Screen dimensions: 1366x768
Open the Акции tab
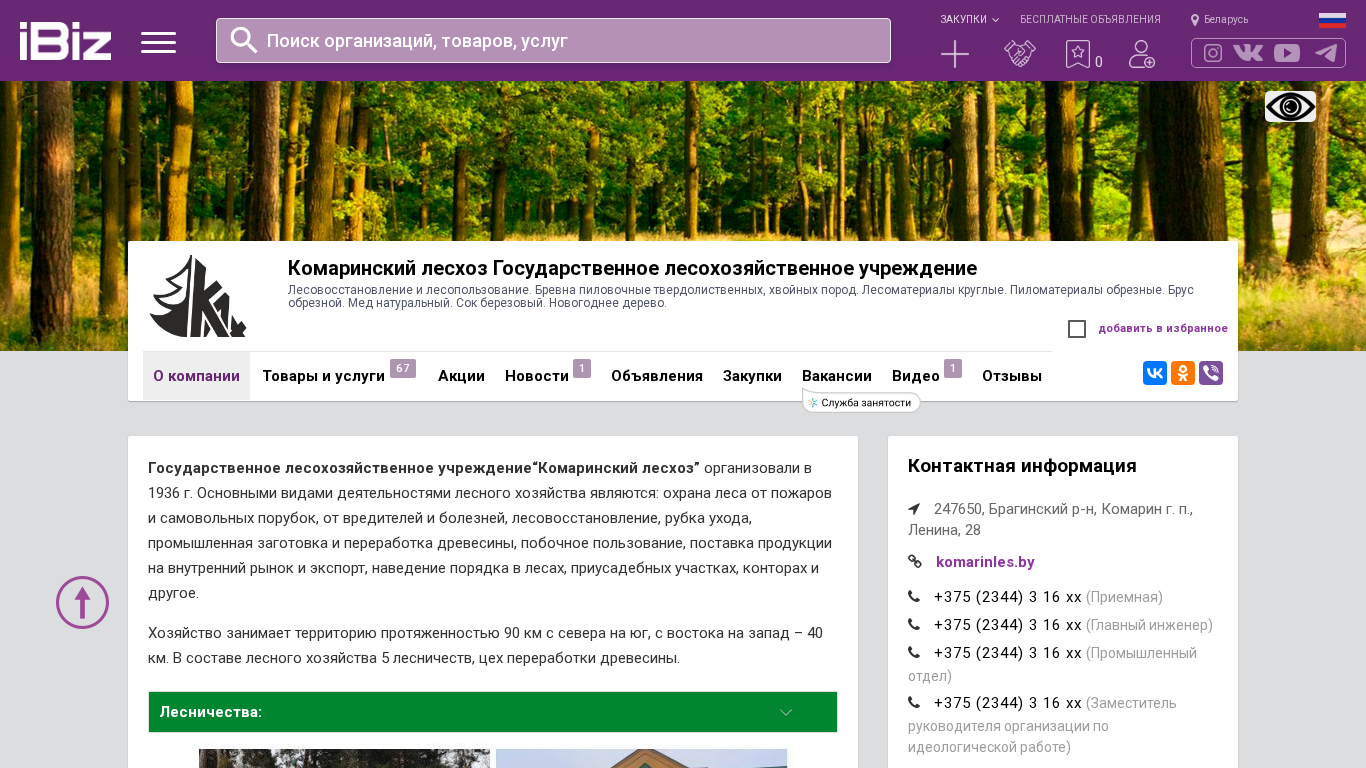tap(461, 376)
